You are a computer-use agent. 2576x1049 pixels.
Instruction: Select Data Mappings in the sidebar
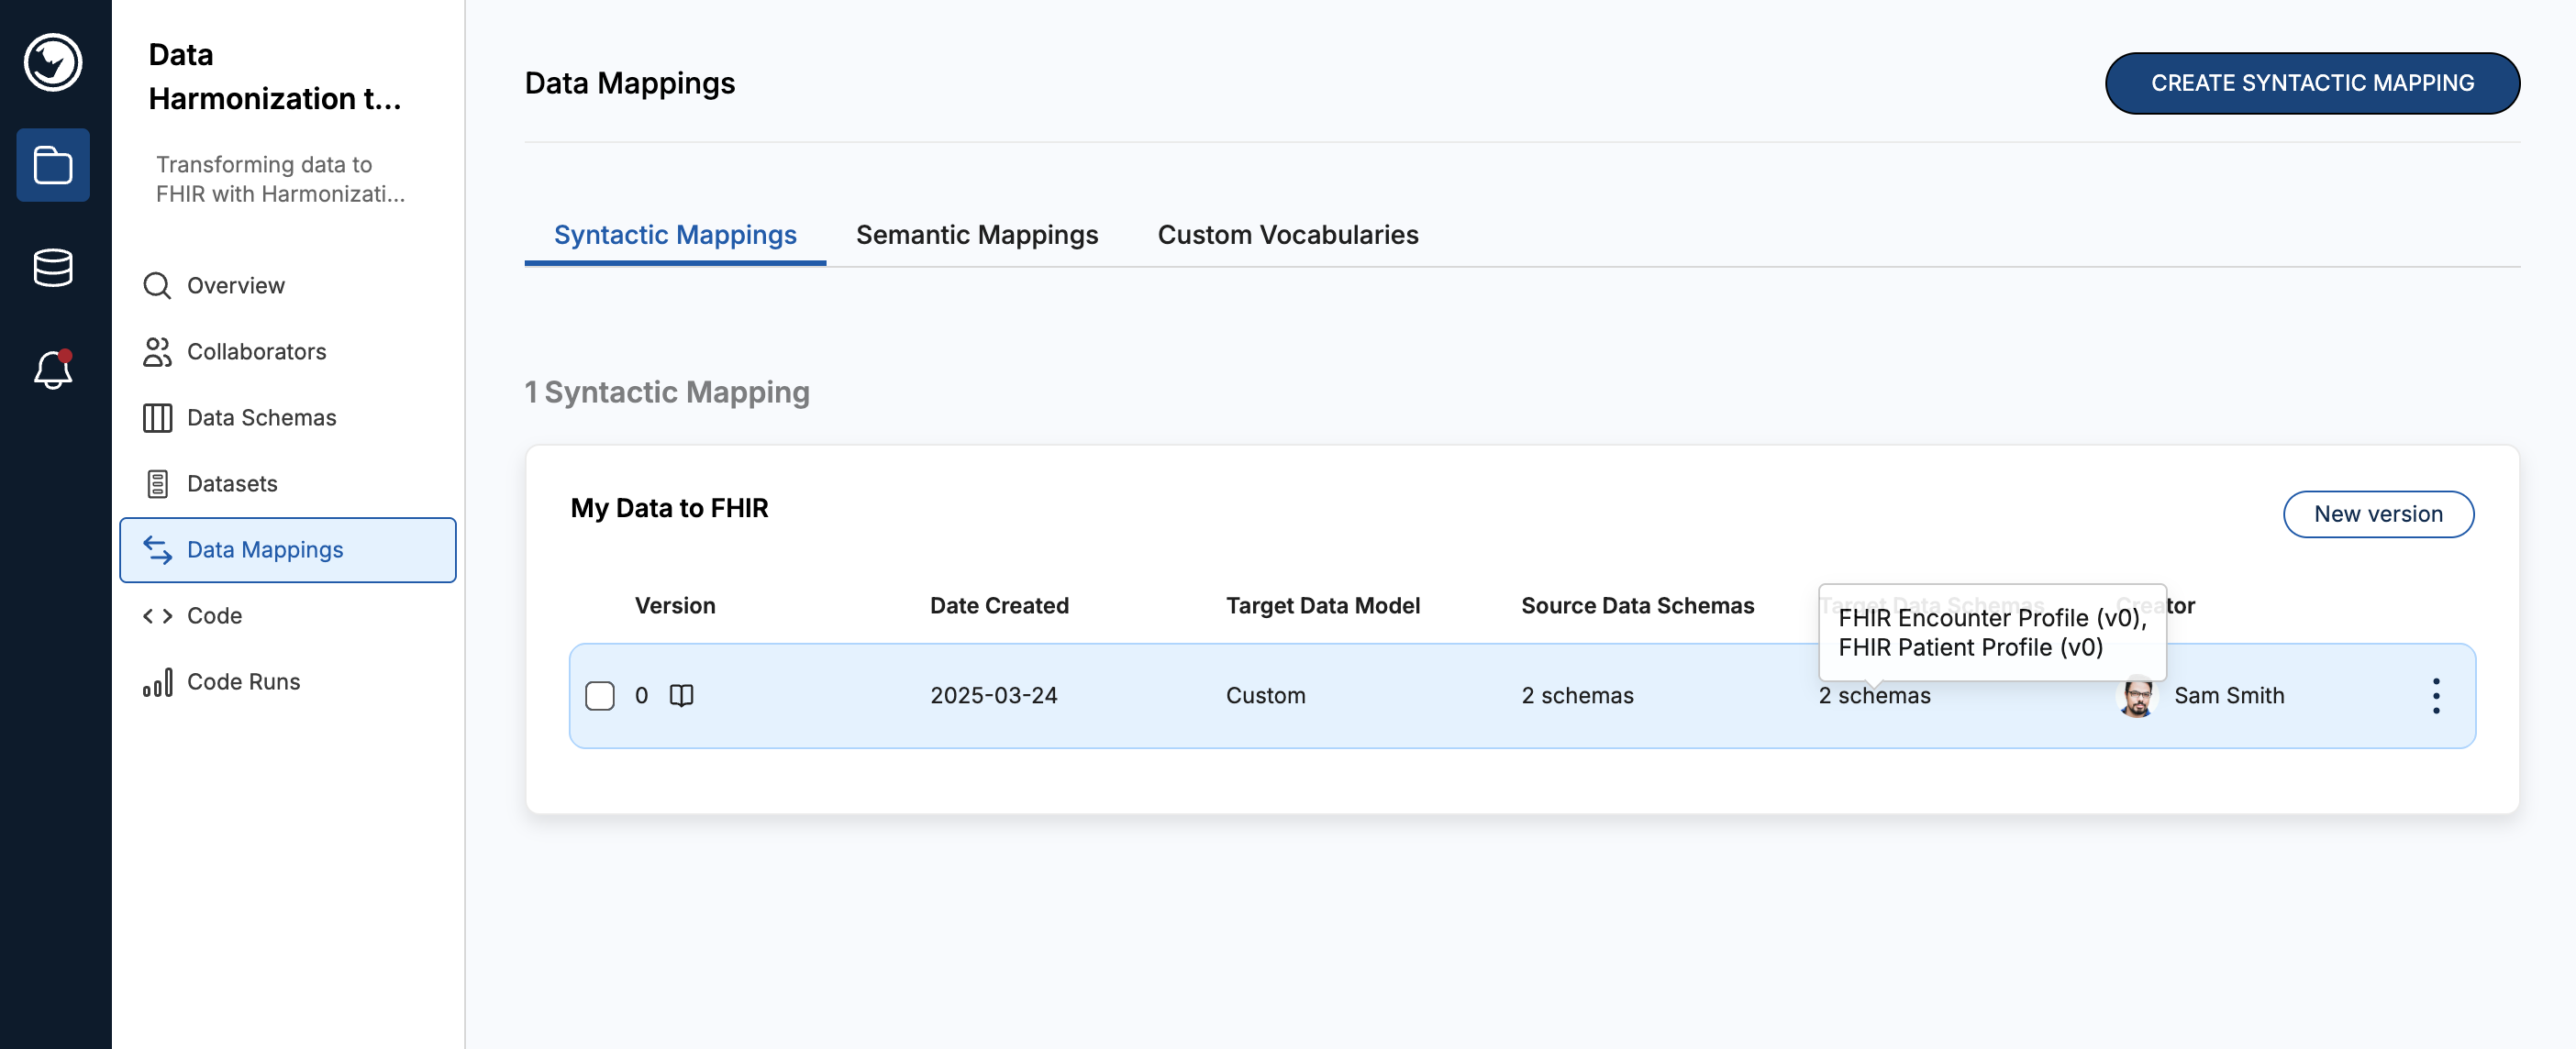click(x=288, y=550)
